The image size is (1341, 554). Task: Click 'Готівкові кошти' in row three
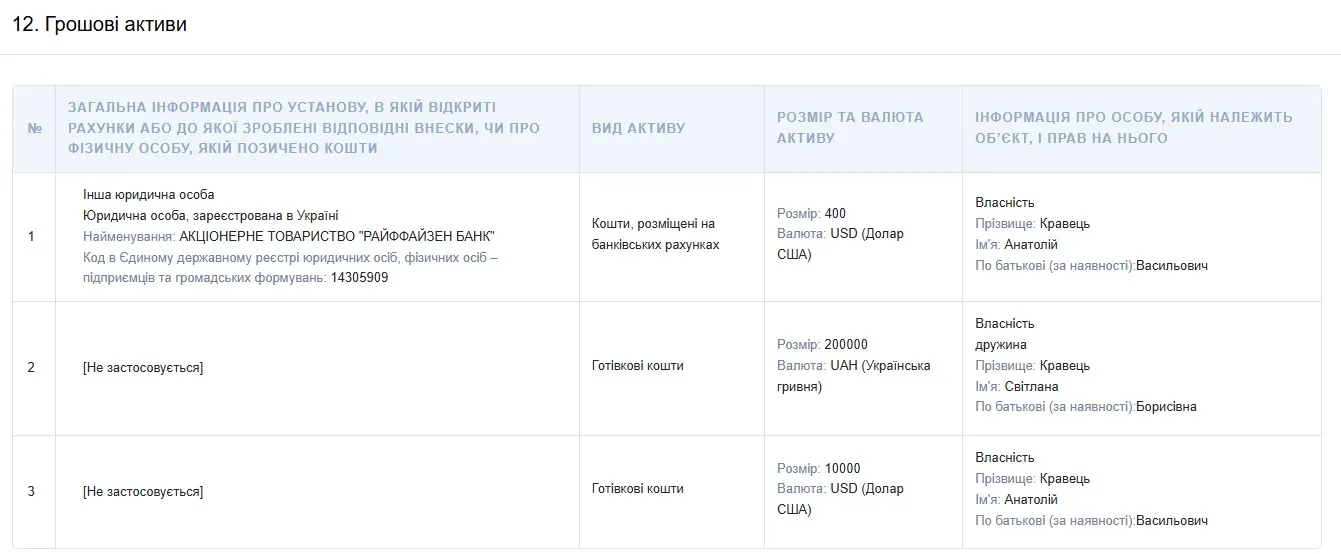point(638,489)
